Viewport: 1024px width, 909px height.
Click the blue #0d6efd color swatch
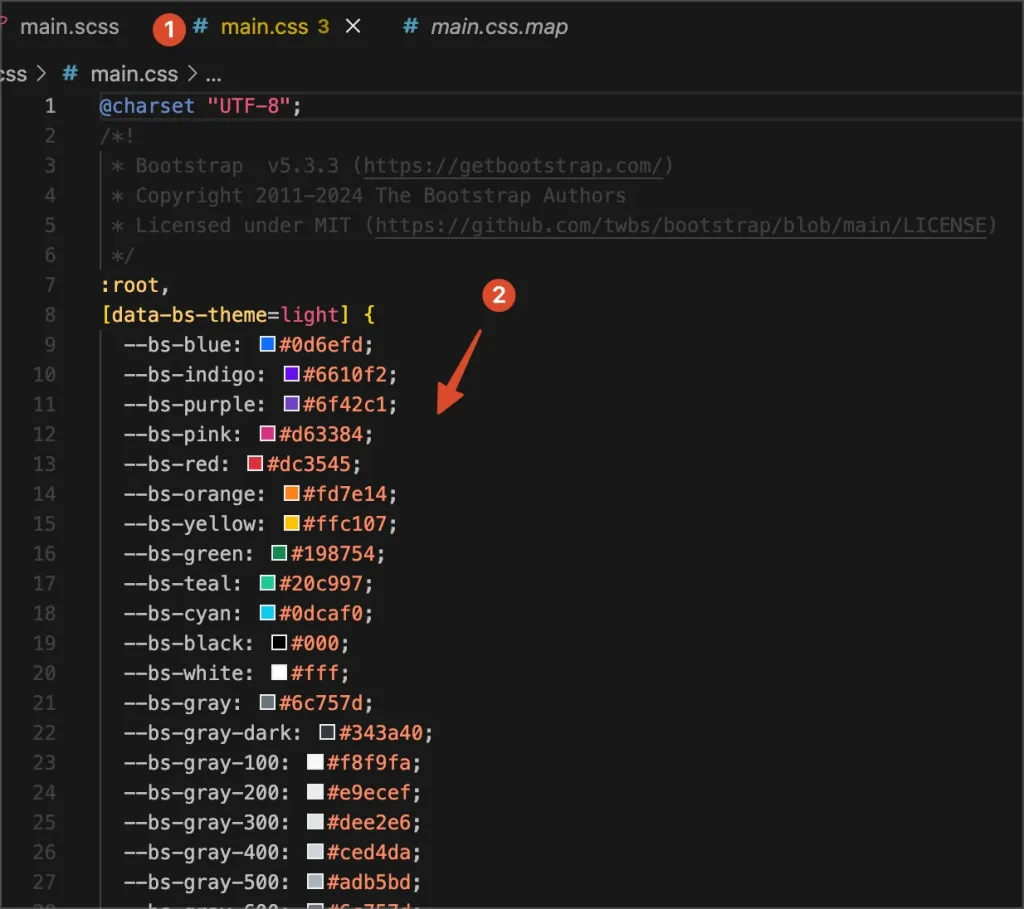(x=268, y=344)
